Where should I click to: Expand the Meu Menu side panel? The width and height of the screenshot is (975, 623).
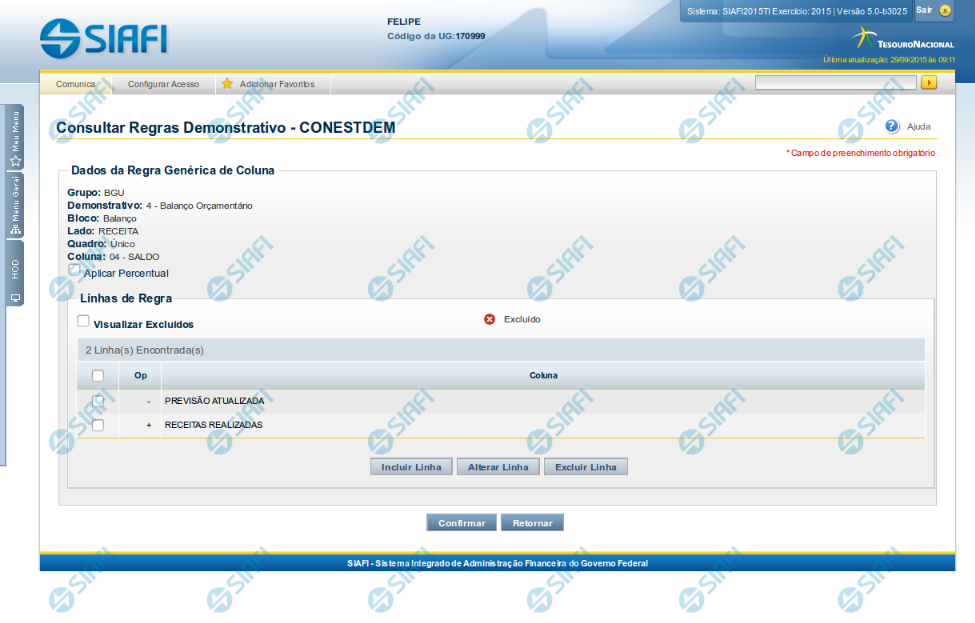tap(15, 138)
